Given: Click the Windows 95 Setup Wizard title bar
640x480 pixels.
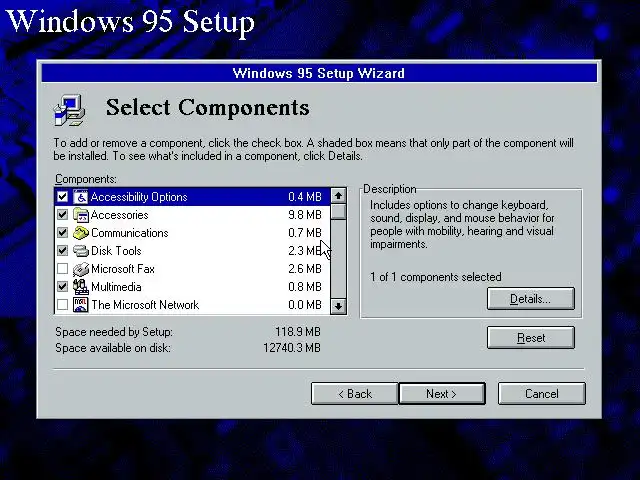Looking at the screenshot, I should tap(319, 73).
